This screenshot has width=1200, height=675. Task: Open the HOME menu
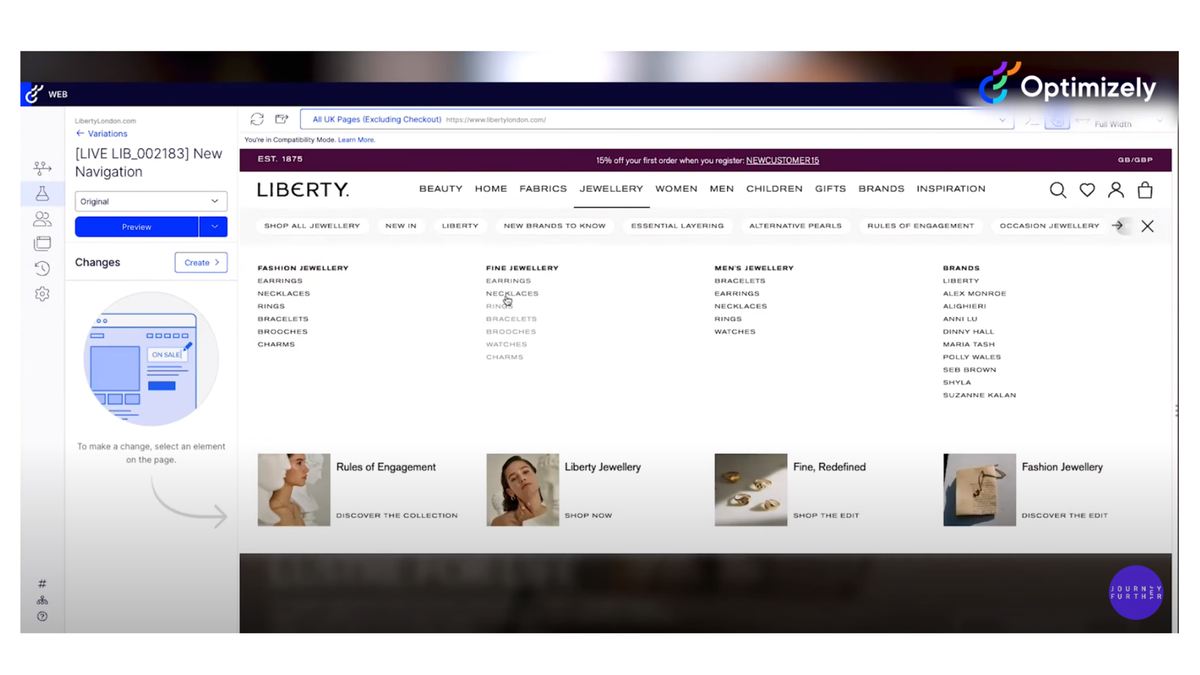coord(491,189)
